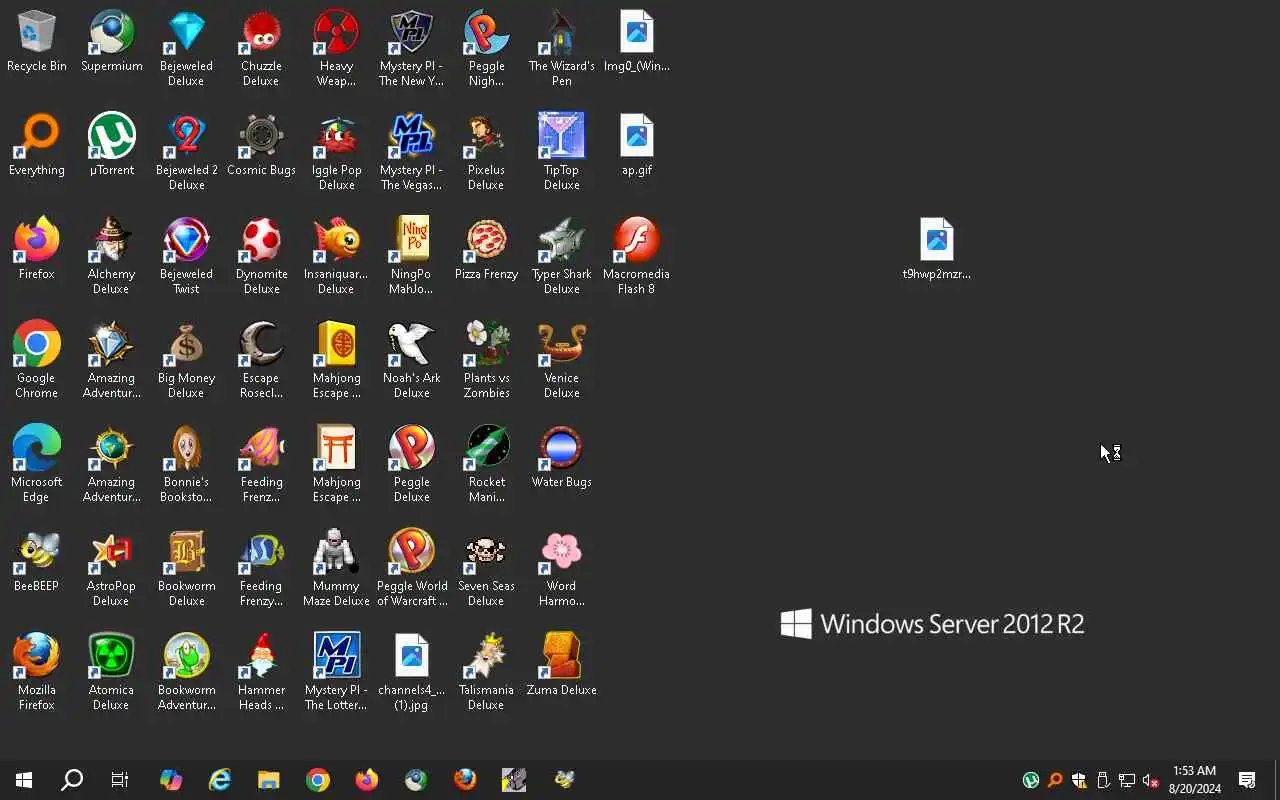
Task: Click the muted volume tray icon
Action: (x=1151, y=780)
